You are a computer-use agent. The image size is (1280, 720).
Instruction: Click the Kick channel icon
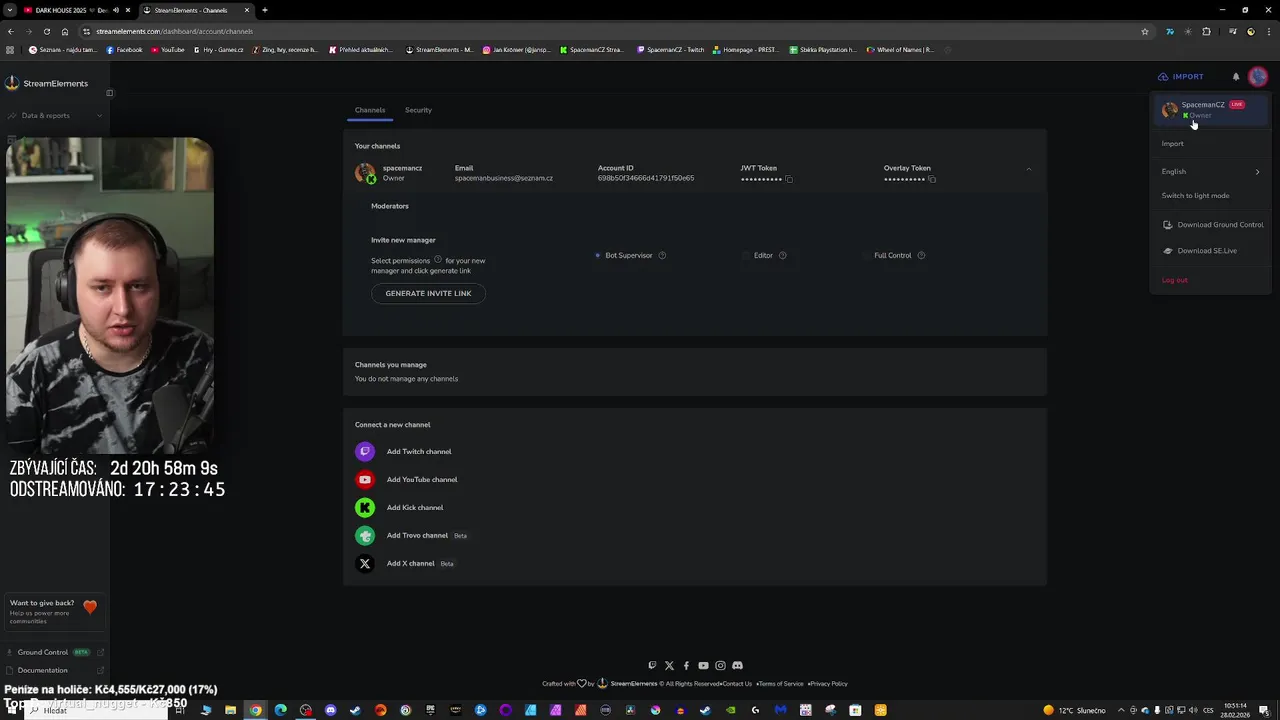click(365, 507)
